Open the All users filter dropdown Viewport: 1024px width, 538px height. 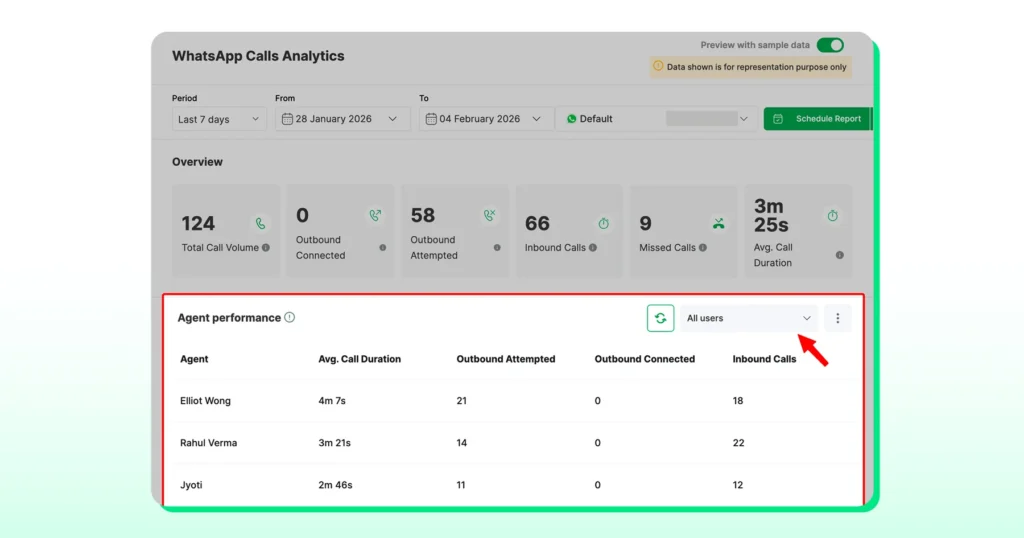(x=748, y=318)
